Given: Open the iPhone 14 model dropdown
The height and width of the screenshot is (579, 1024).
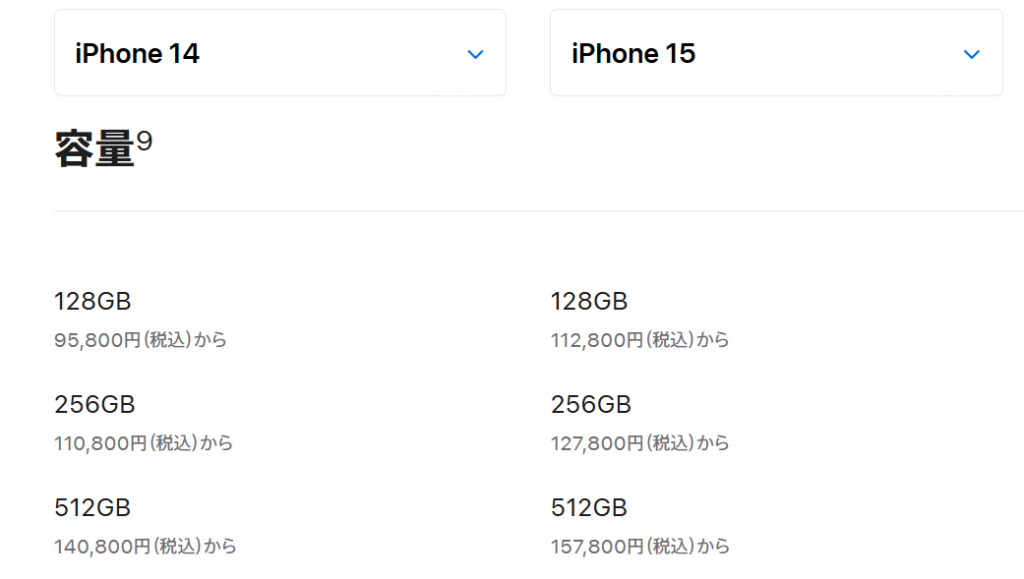Looking at the screenshot, I should click(280, 53).
